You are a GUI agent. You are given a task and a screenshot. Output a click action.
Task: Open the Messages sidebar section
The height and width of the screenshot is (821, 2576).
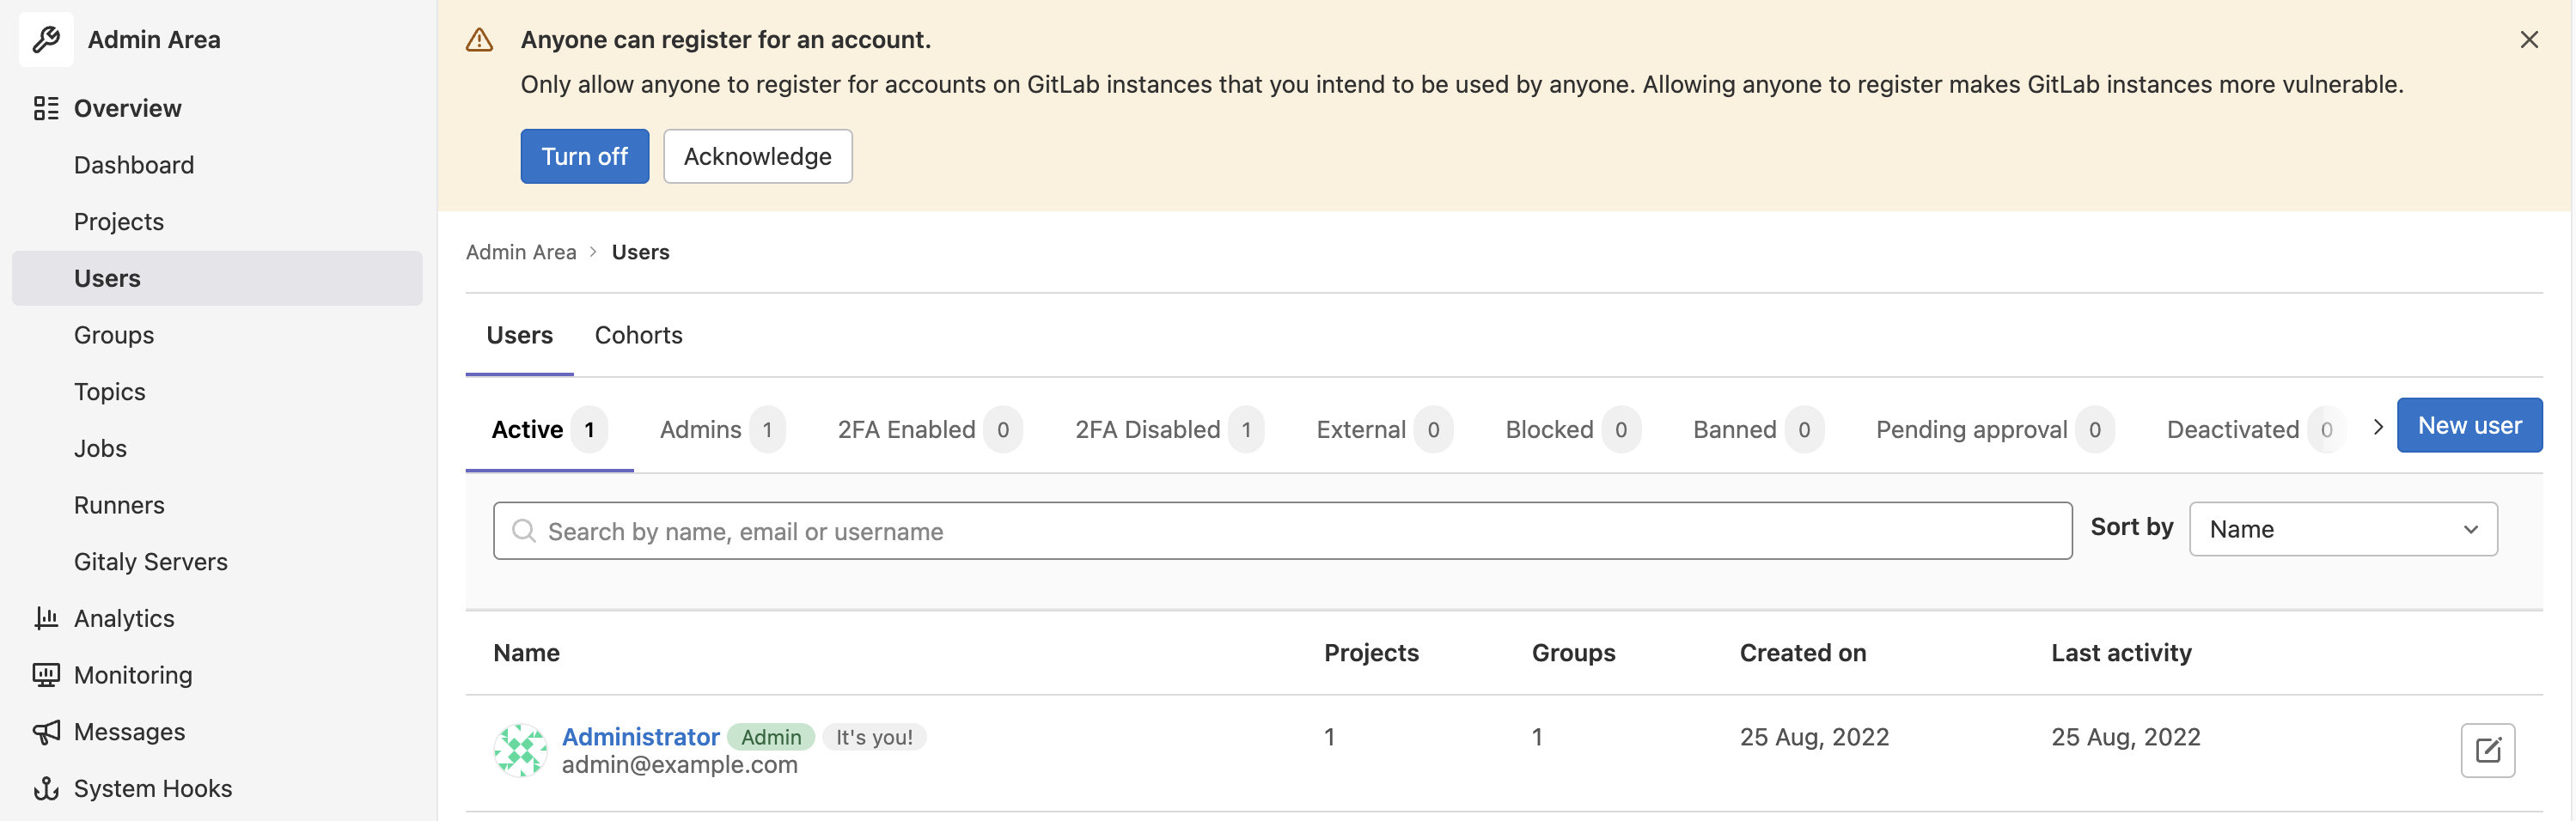point(217,732)
